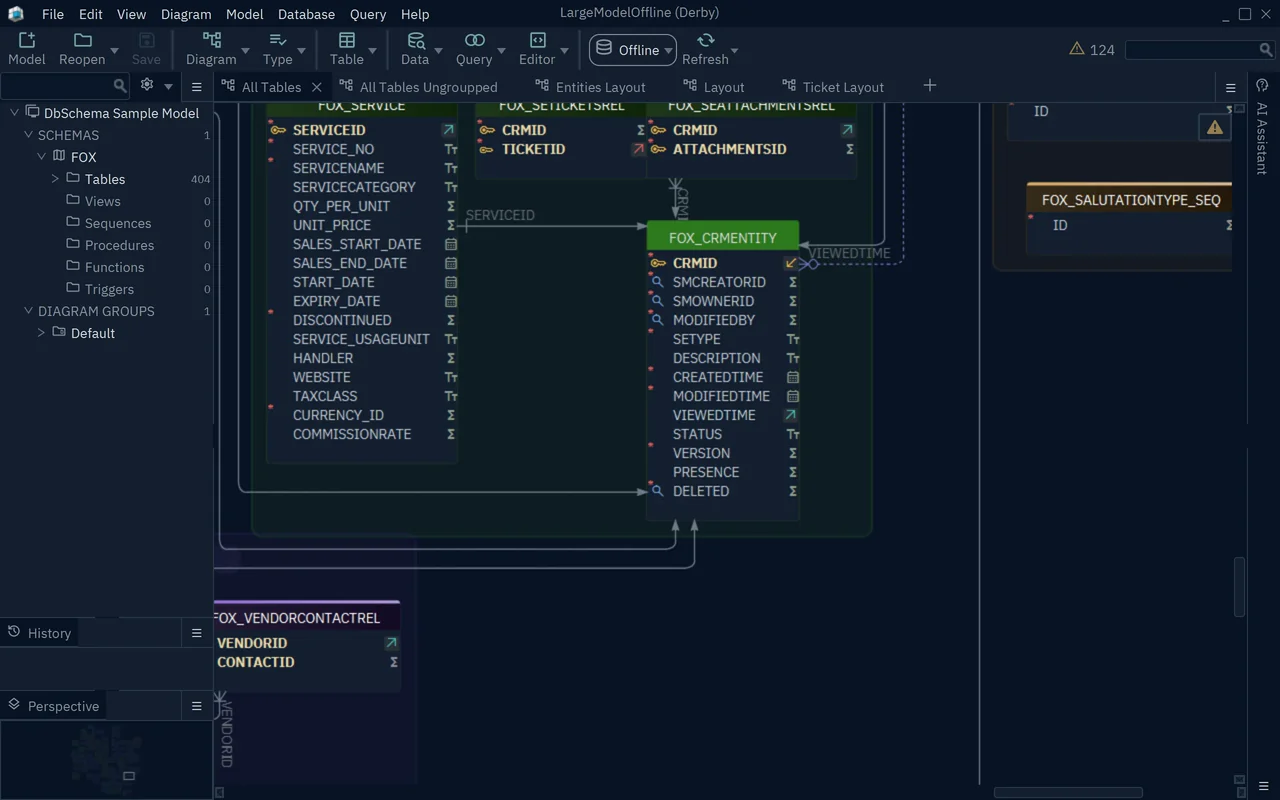The height and width of the screenshot is (800, 1280).
Task: Collapse the FOX schema node
Action: tap(41, 157)
